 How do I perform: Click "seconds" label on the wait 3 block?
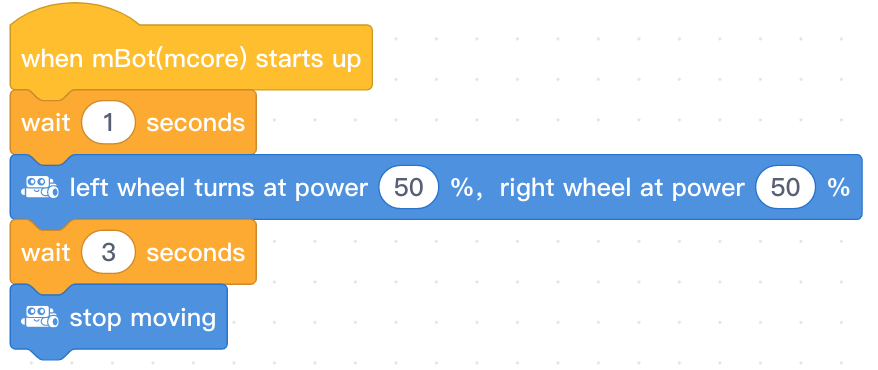pyautogui.click(x=195, y=252)
